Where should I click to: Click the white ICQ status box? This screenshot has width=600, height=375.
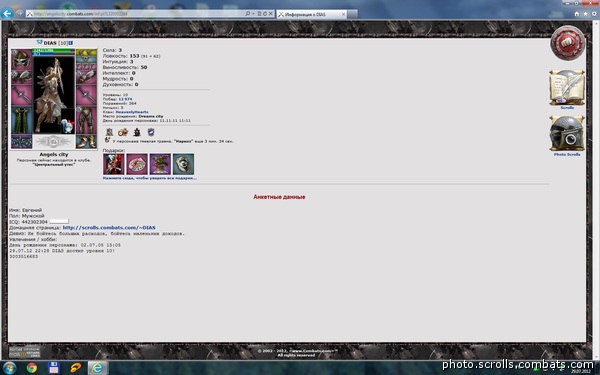tap(59, 221)
